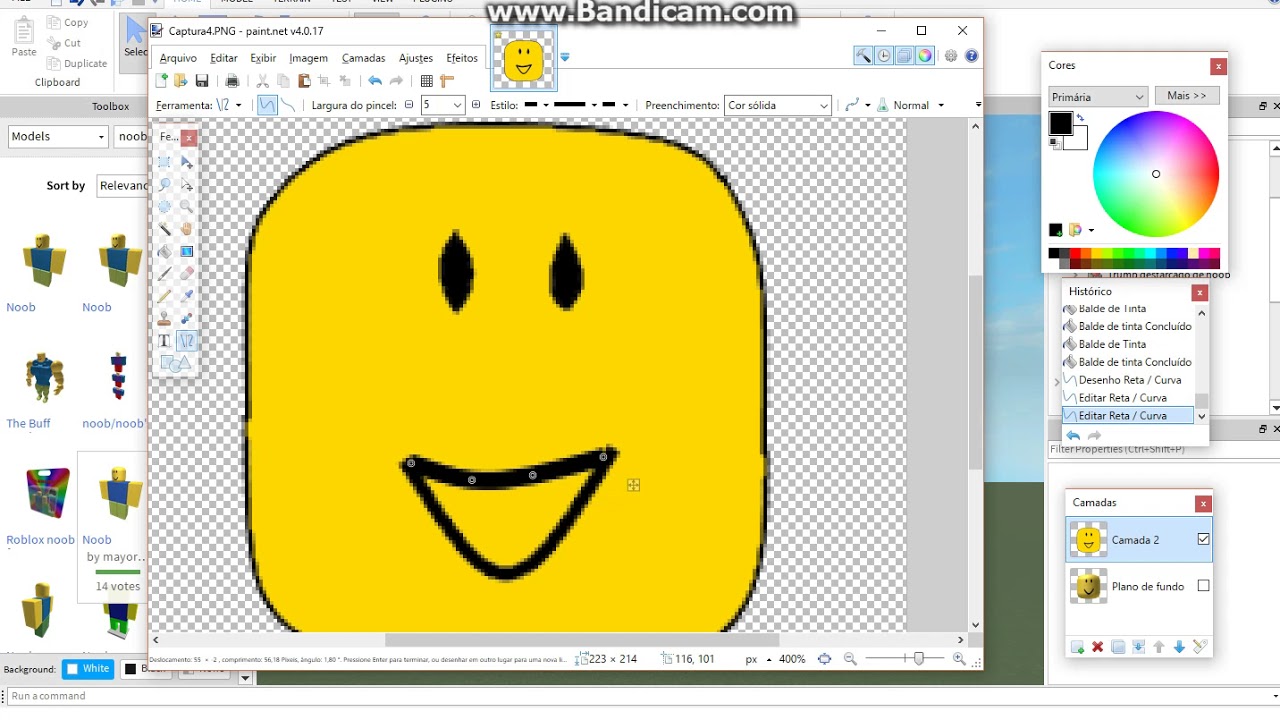
Task: Toggle the rulers icon
Action: coord(447,81)
